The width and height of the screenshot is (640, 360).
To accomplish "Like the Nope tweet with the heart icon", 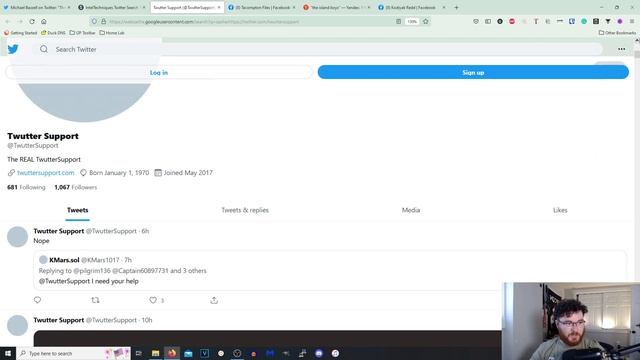I will point(153,300).
